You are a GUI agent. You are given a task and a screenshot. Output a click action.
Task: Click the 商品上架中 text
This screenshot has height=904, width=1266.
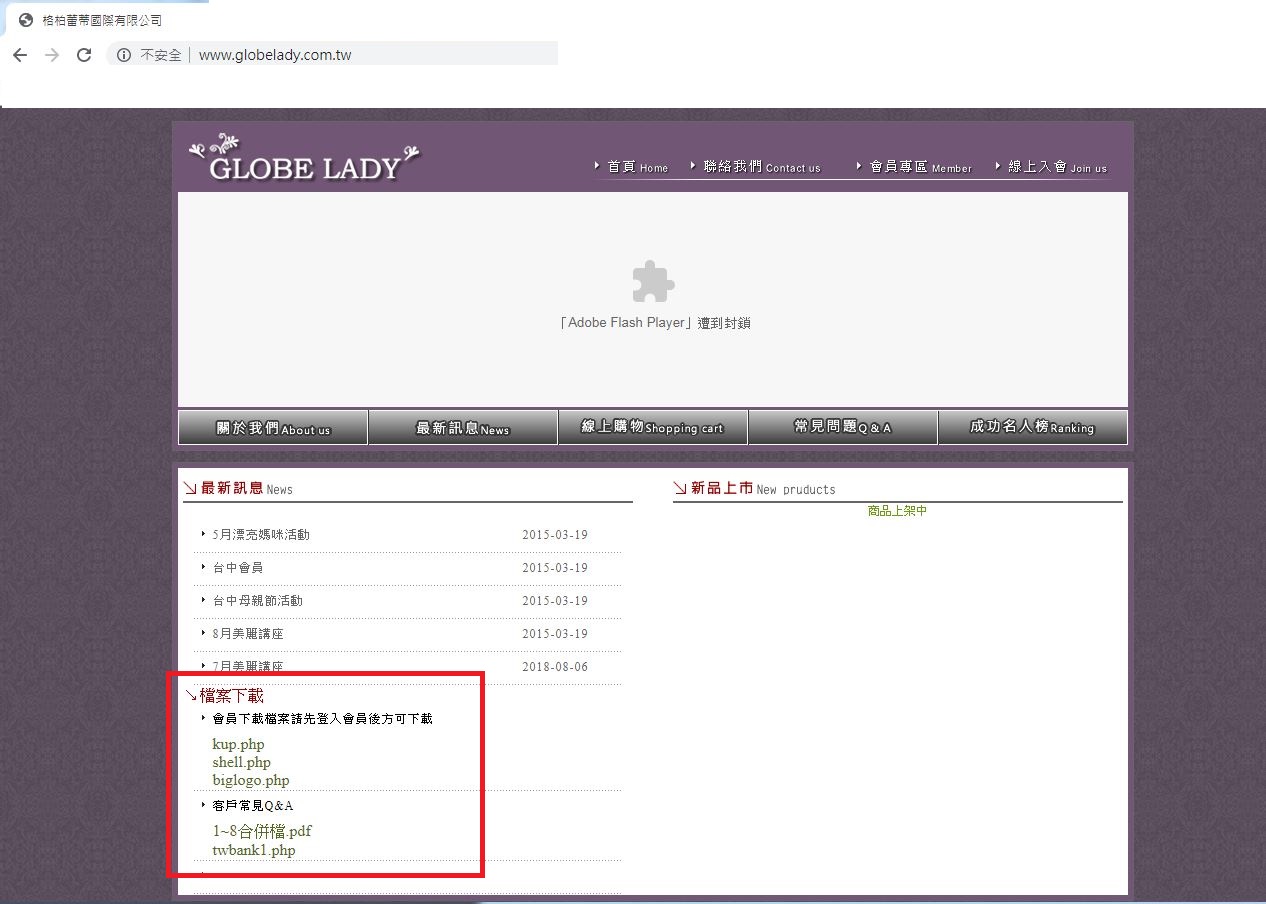897,511
